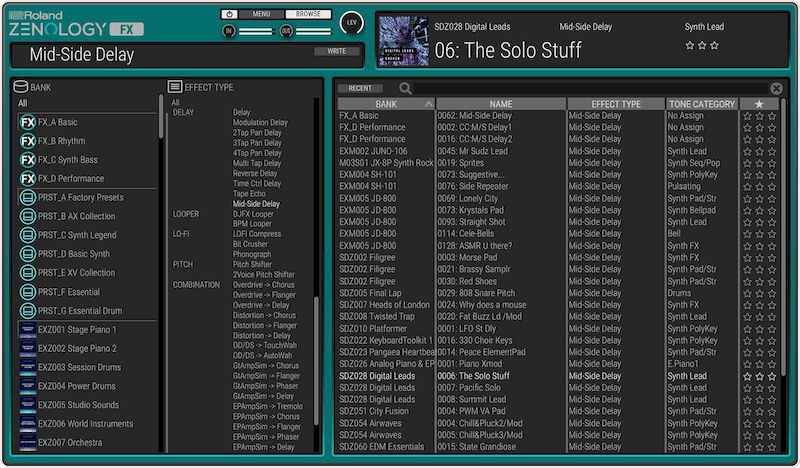Select the LO-FI effect category
800x468 pixels.
(181, 234)
